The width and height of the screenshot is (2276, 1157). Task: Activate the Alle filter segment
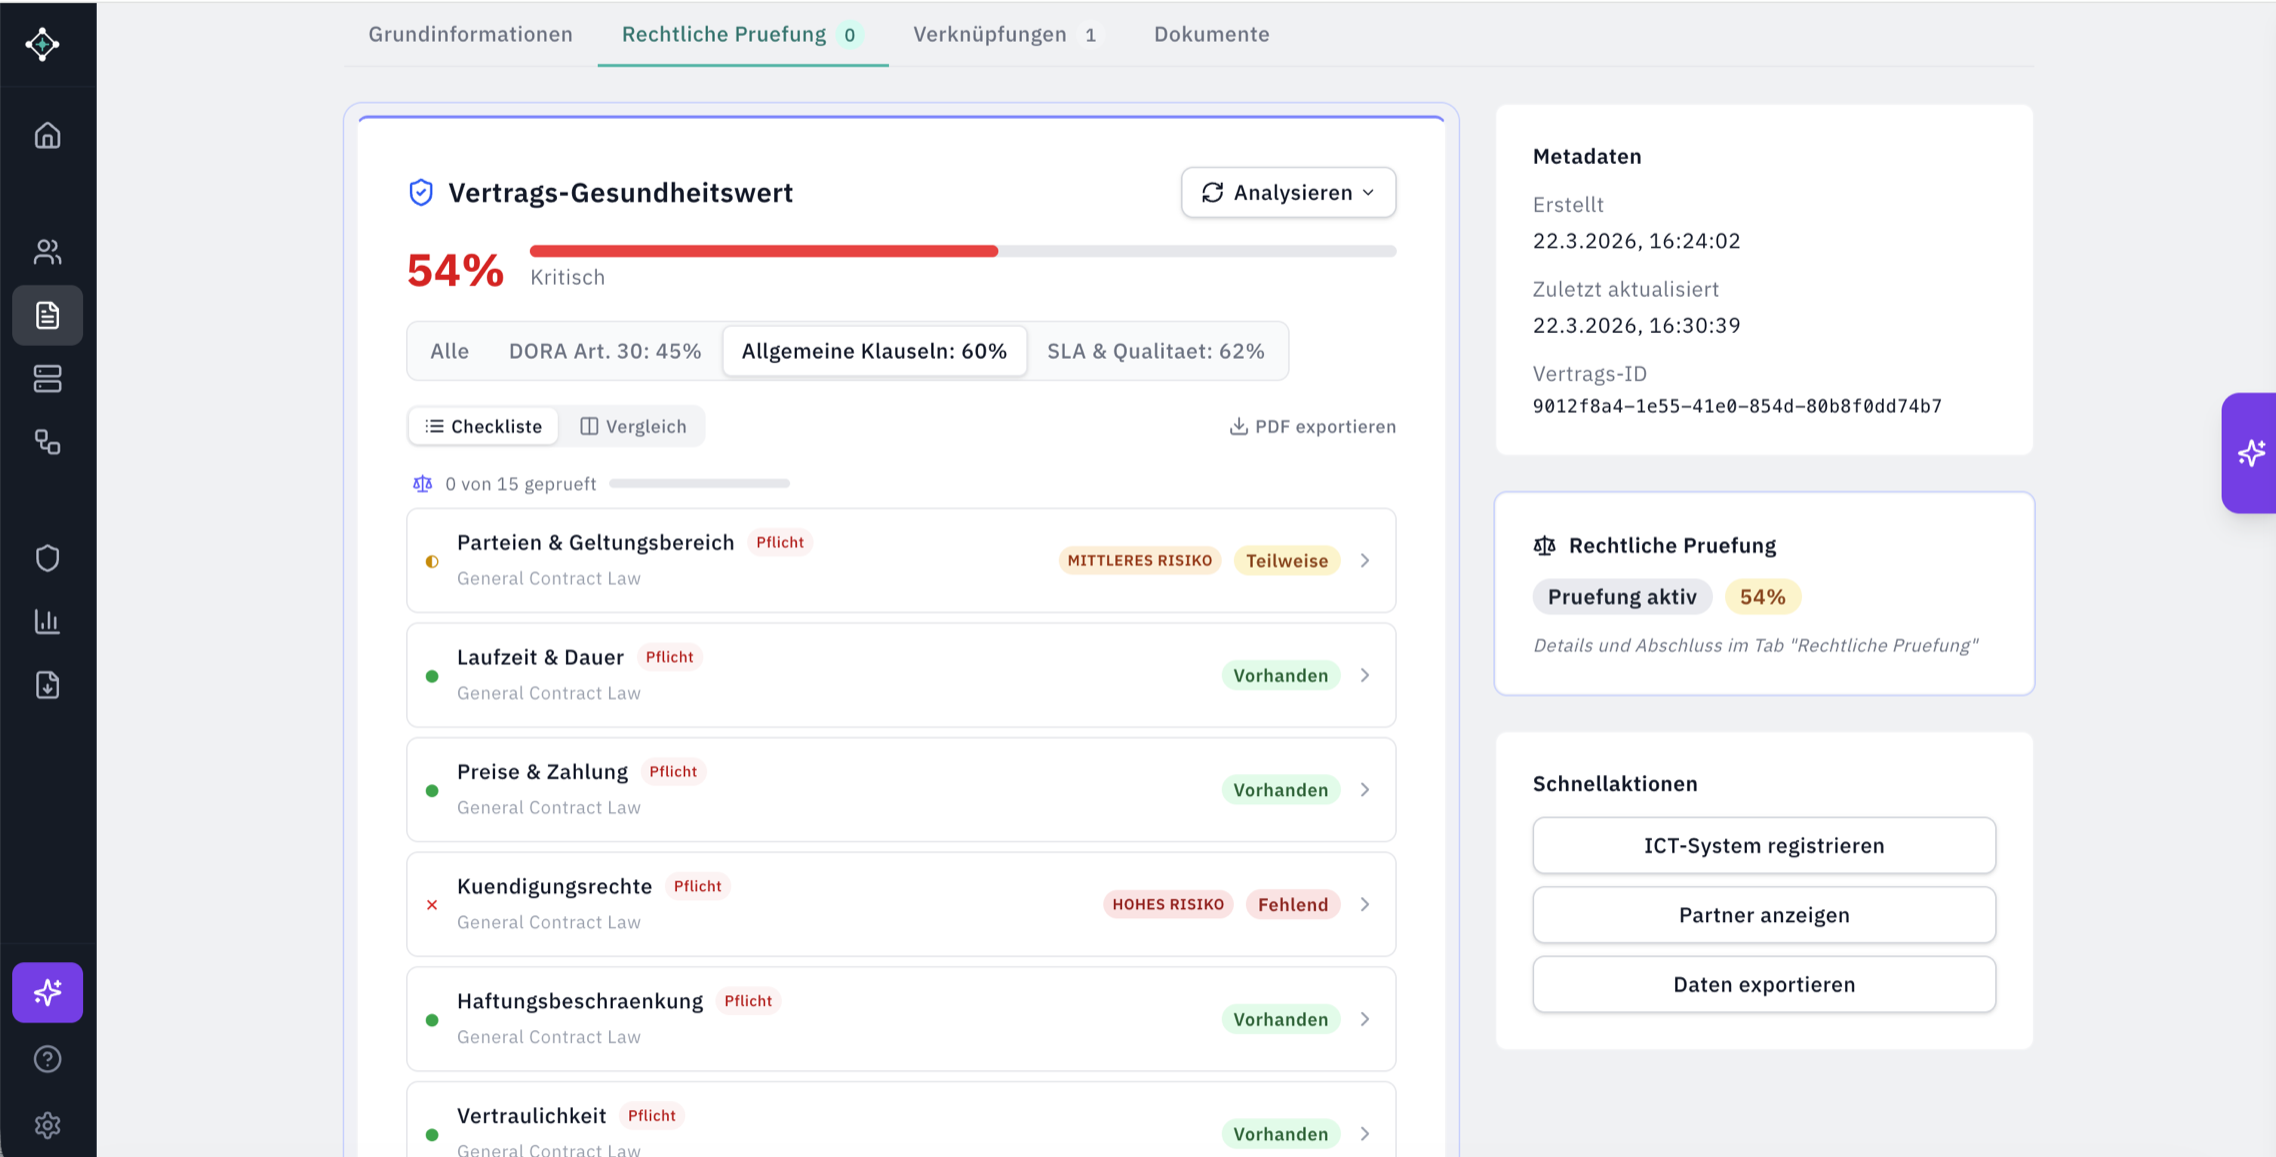pyautogui.click(x=449, y=351)
